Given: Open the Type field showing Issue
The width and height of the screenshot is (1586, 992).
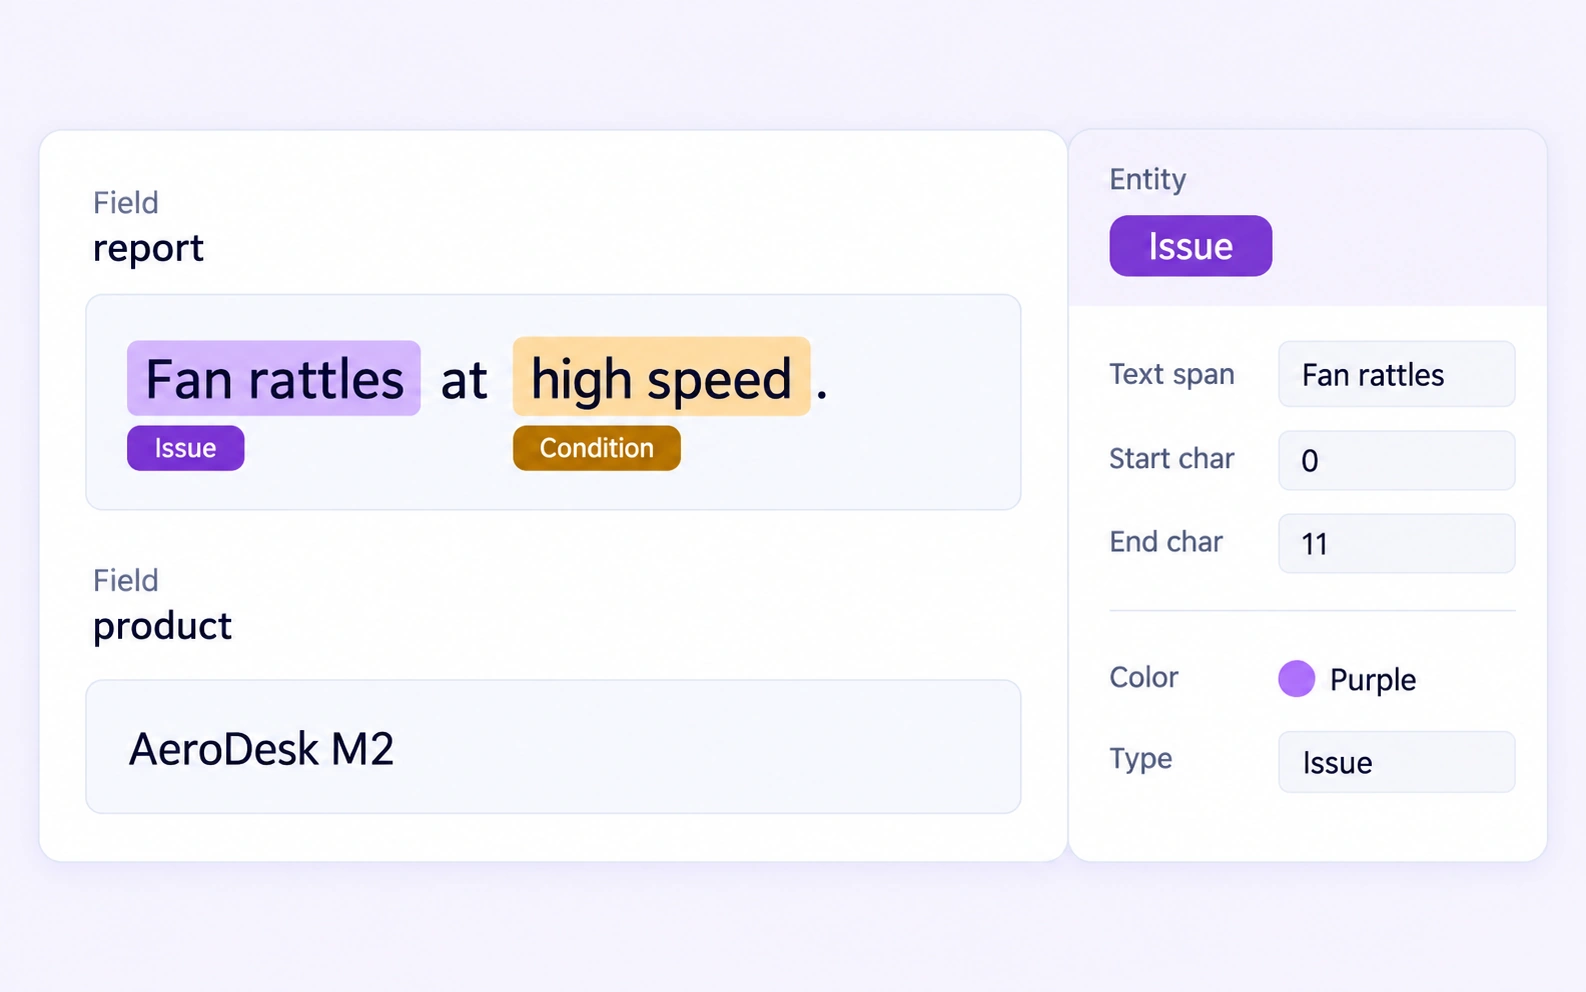Looking at the screenshot, I should 1396,762.
